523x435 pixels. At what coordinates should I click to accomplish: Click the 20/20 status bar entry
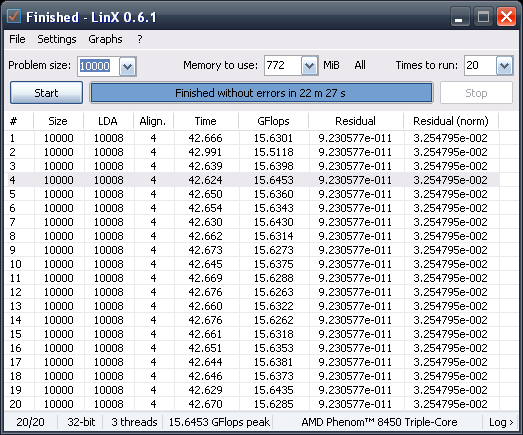tap(30, 422)
